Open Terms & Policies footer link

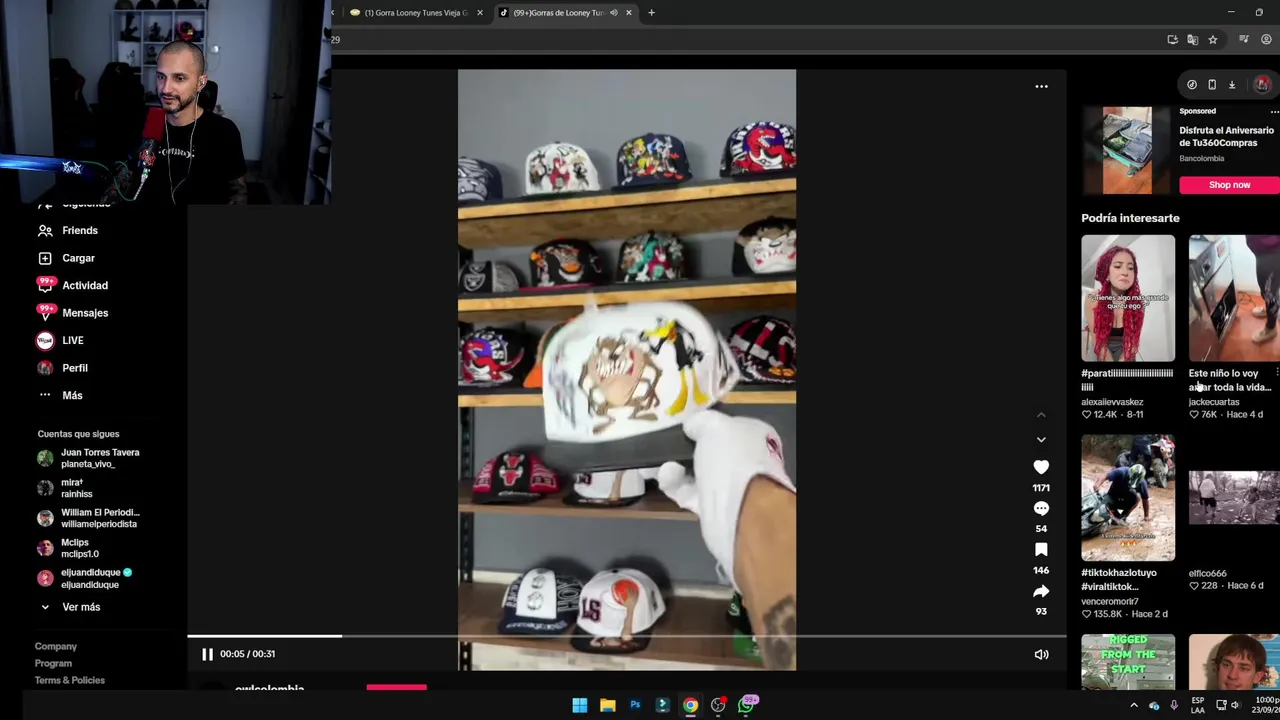[x=70, y=680]
